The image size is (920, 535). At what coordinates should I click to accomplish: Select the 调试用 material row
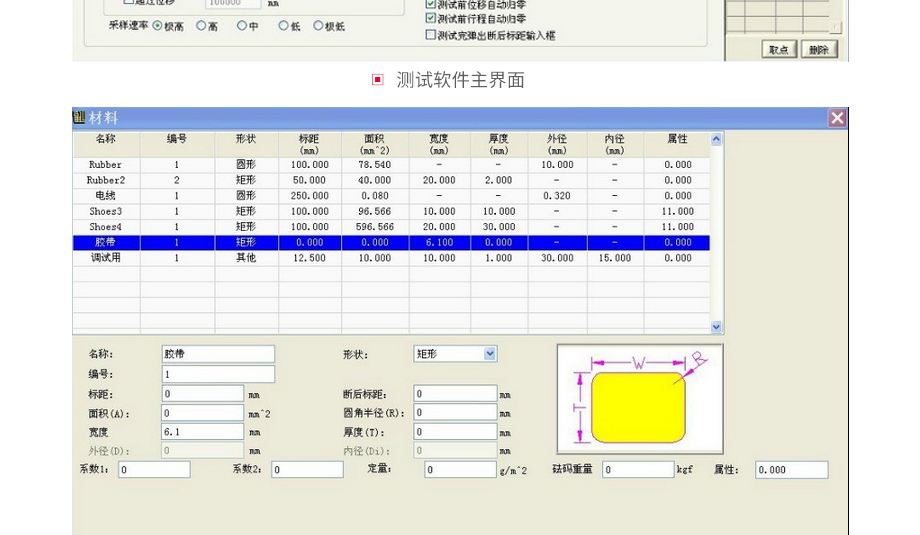(106, 258)
